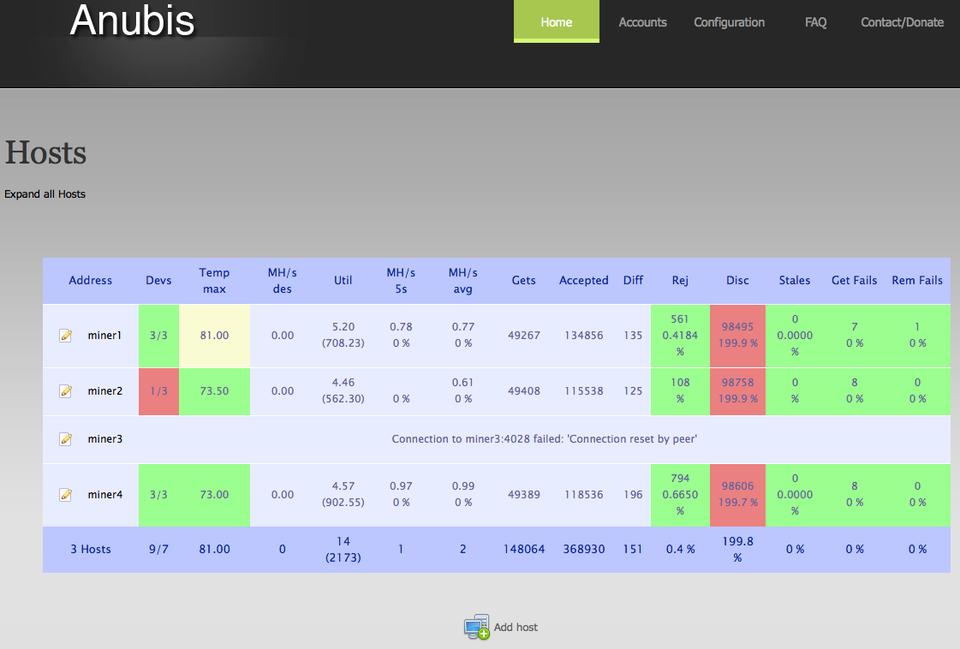
Task: Click the edit icon for miner2
Action: point(66,391)
